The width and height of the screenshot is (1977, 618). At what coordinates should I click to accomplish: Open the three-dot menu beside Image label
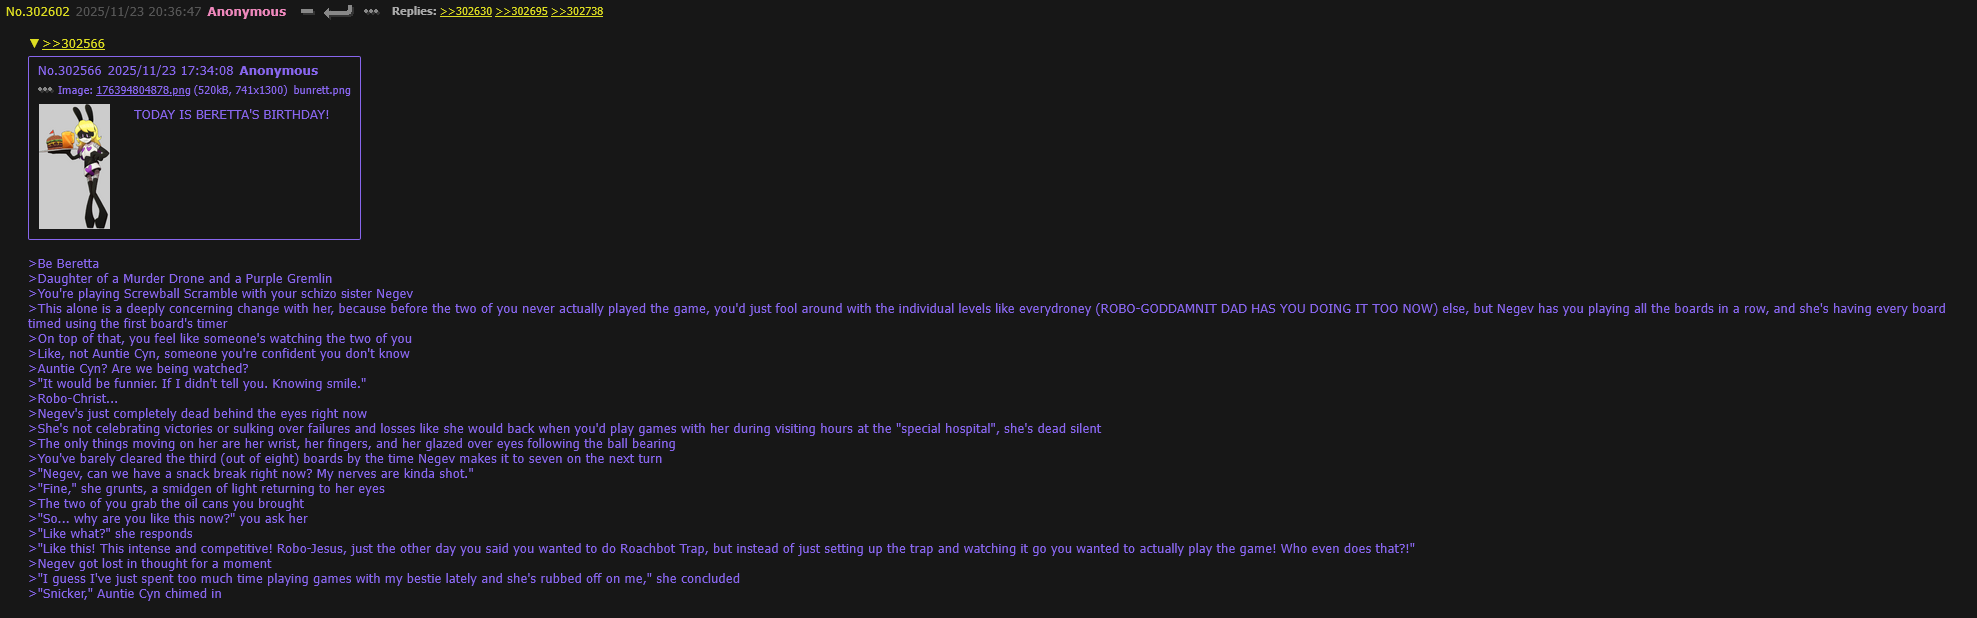point(45,90)
